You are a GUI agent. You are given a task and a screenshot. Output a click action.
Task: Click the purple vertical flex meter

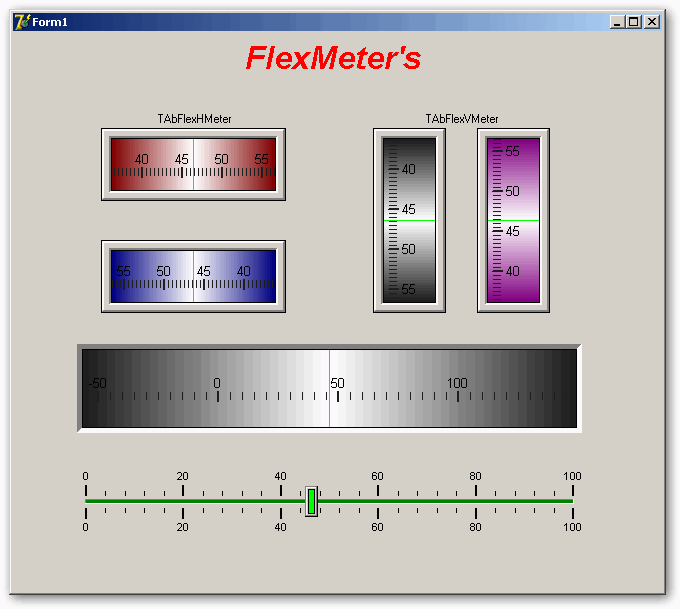tap(513, 220)
